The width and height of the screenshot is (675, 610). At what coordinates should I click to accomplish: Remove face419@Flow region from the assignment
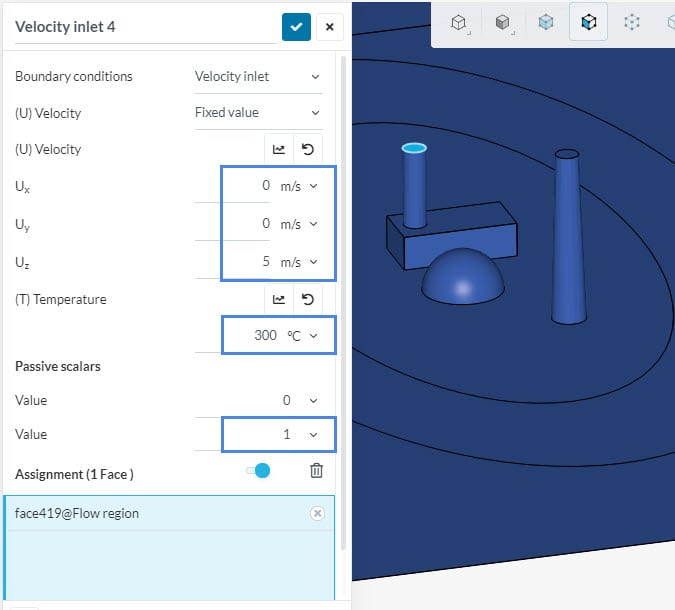tap(317, 513)
